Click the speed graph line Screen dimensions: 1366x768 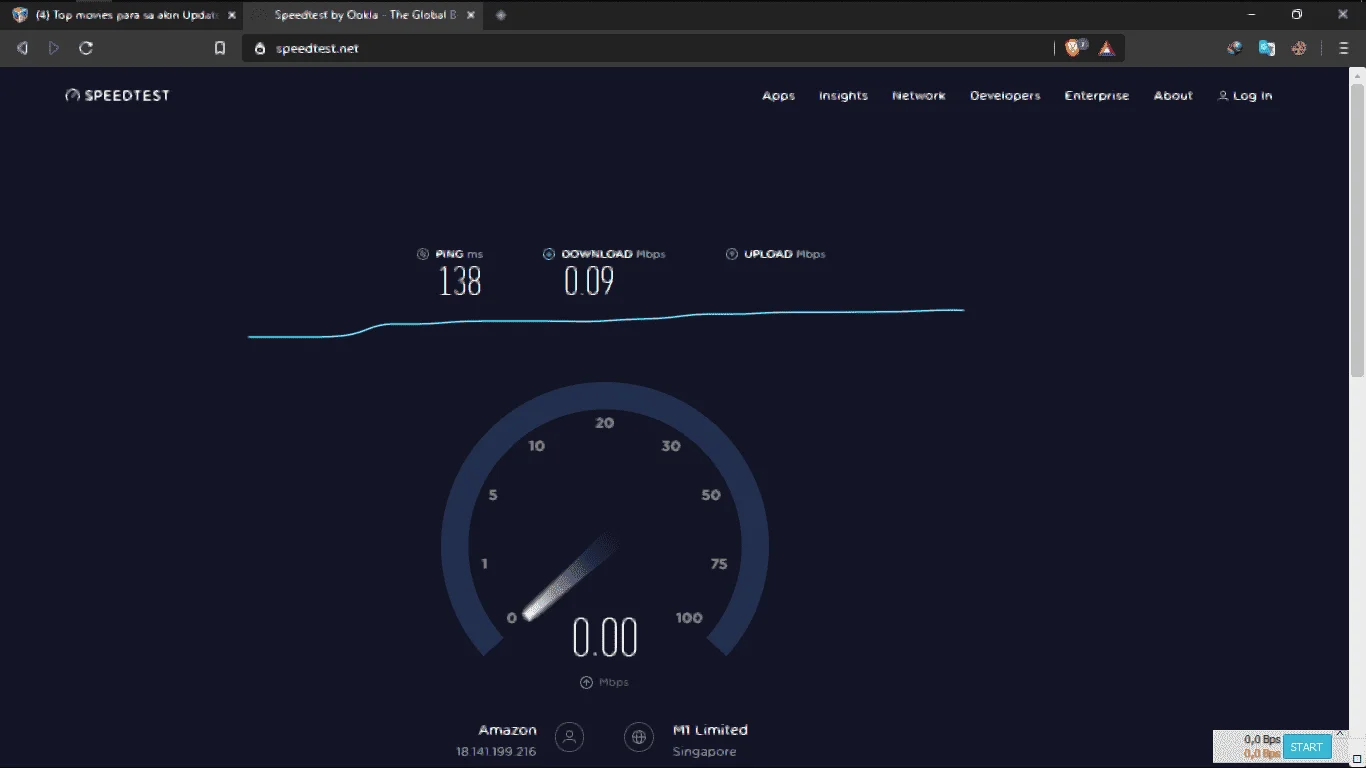pos(606,322)
